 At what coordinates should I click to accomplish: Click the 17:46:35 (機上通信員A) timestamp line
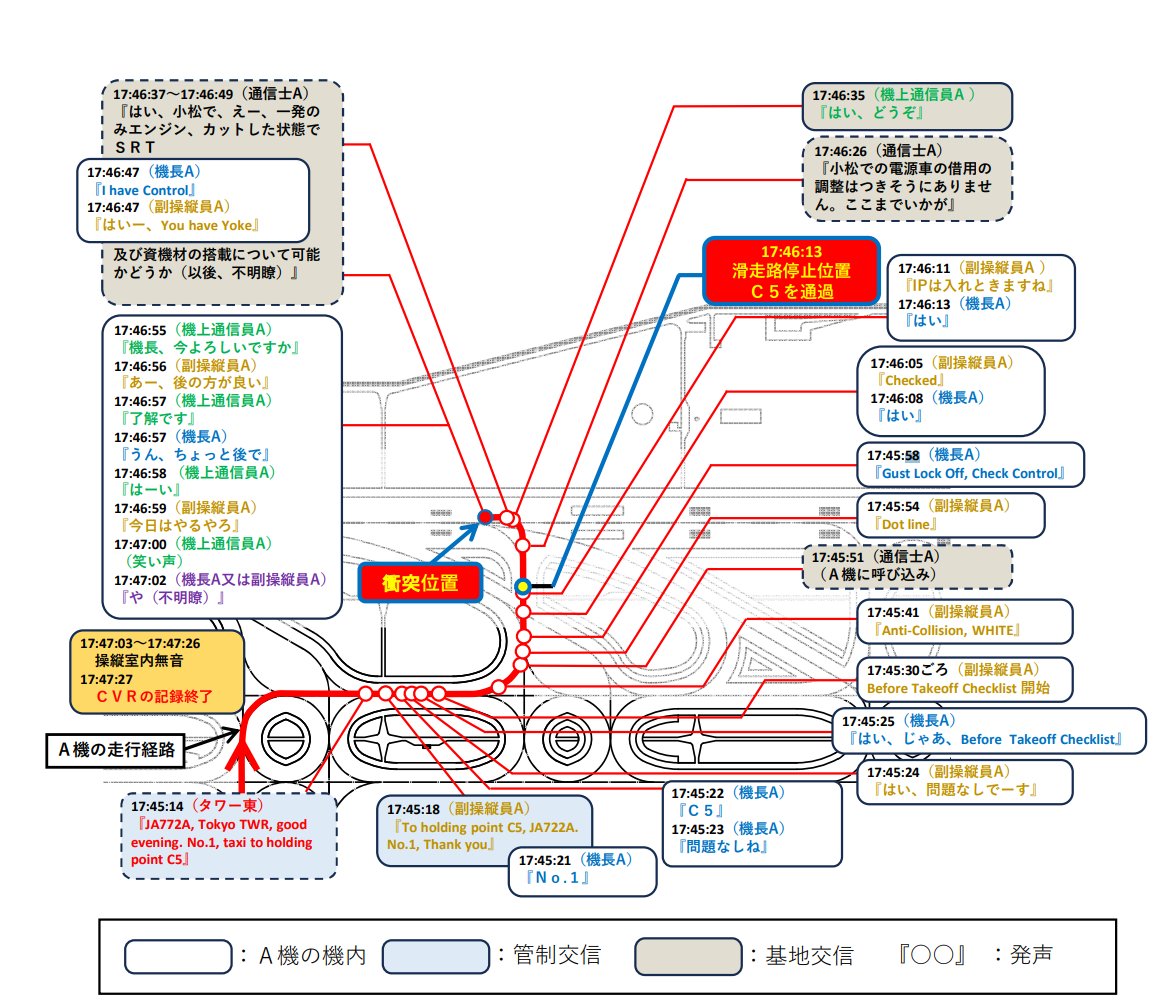[x=894, y=95]
